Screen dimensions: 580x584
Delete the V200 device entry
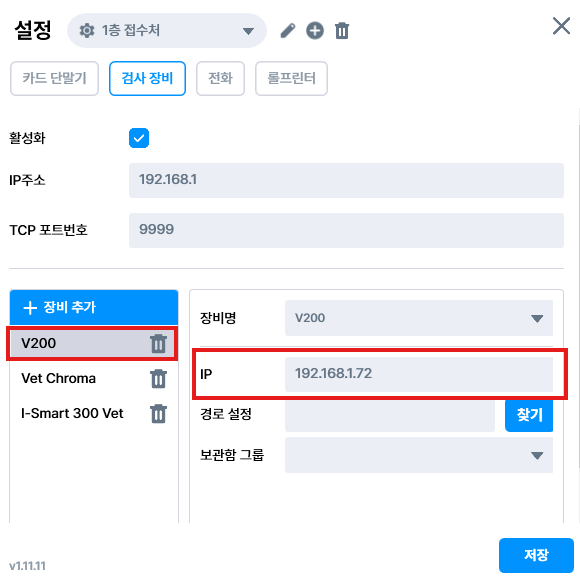click(158, 343)
